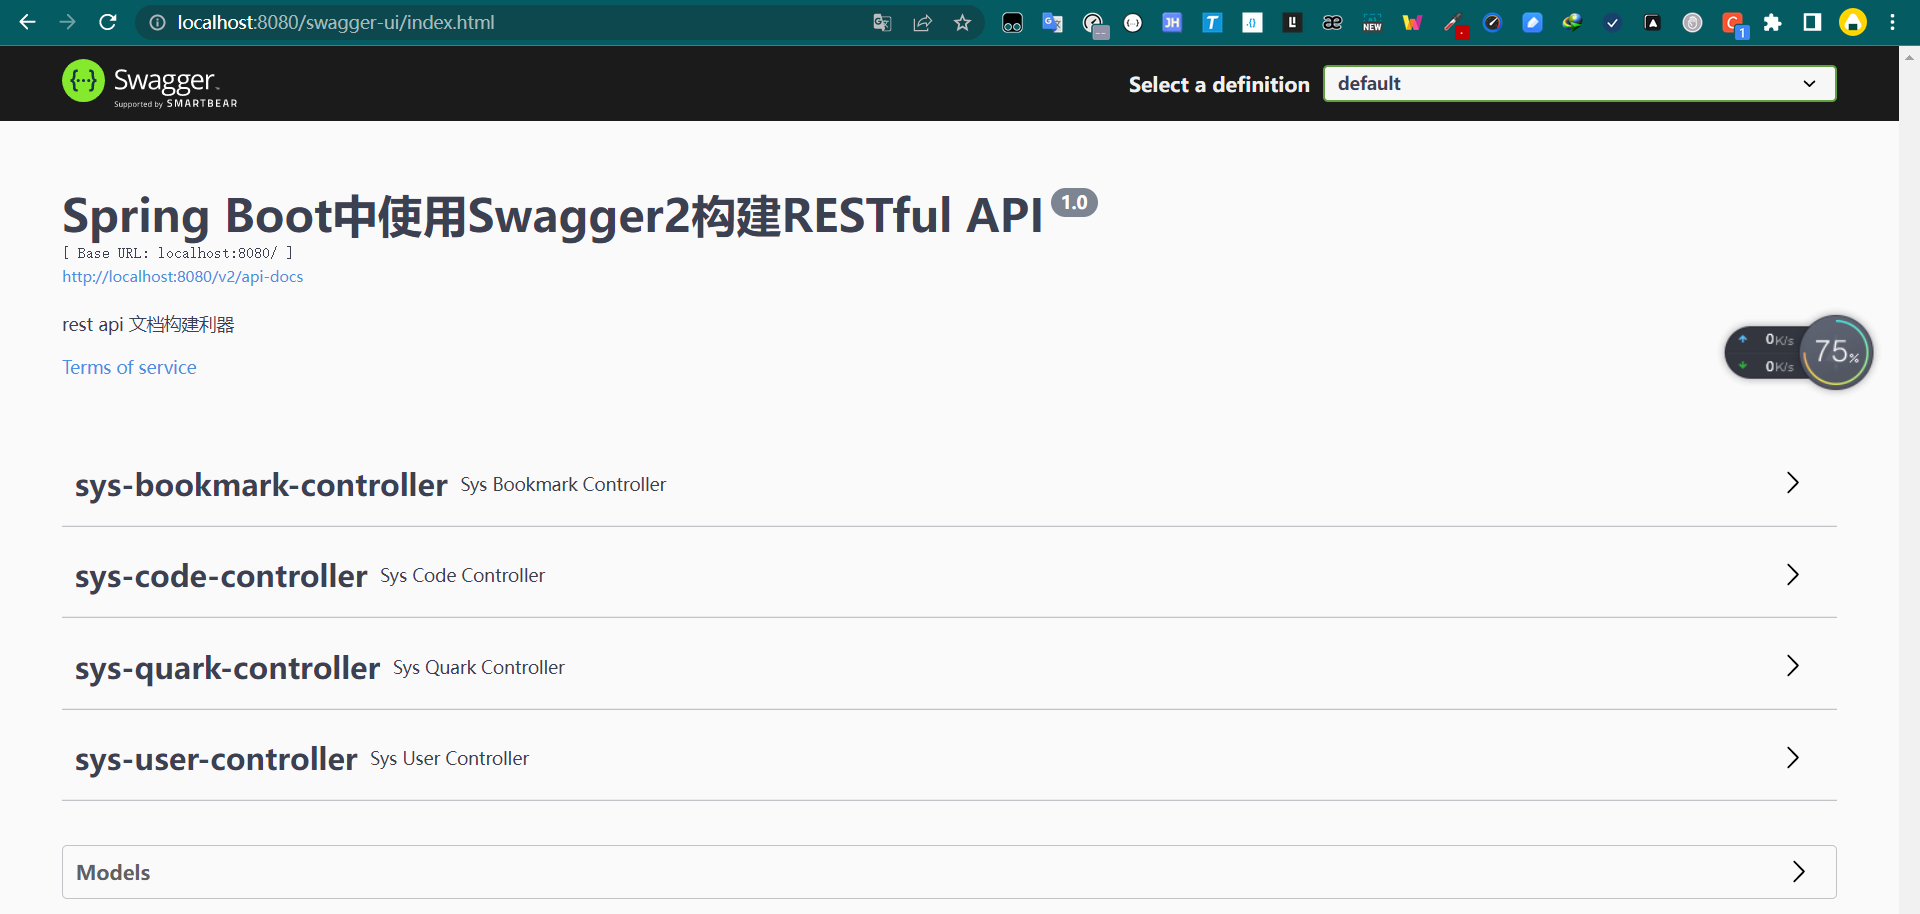
Task: Open the api-docs JSON link
Action: (x=183, y=276)
